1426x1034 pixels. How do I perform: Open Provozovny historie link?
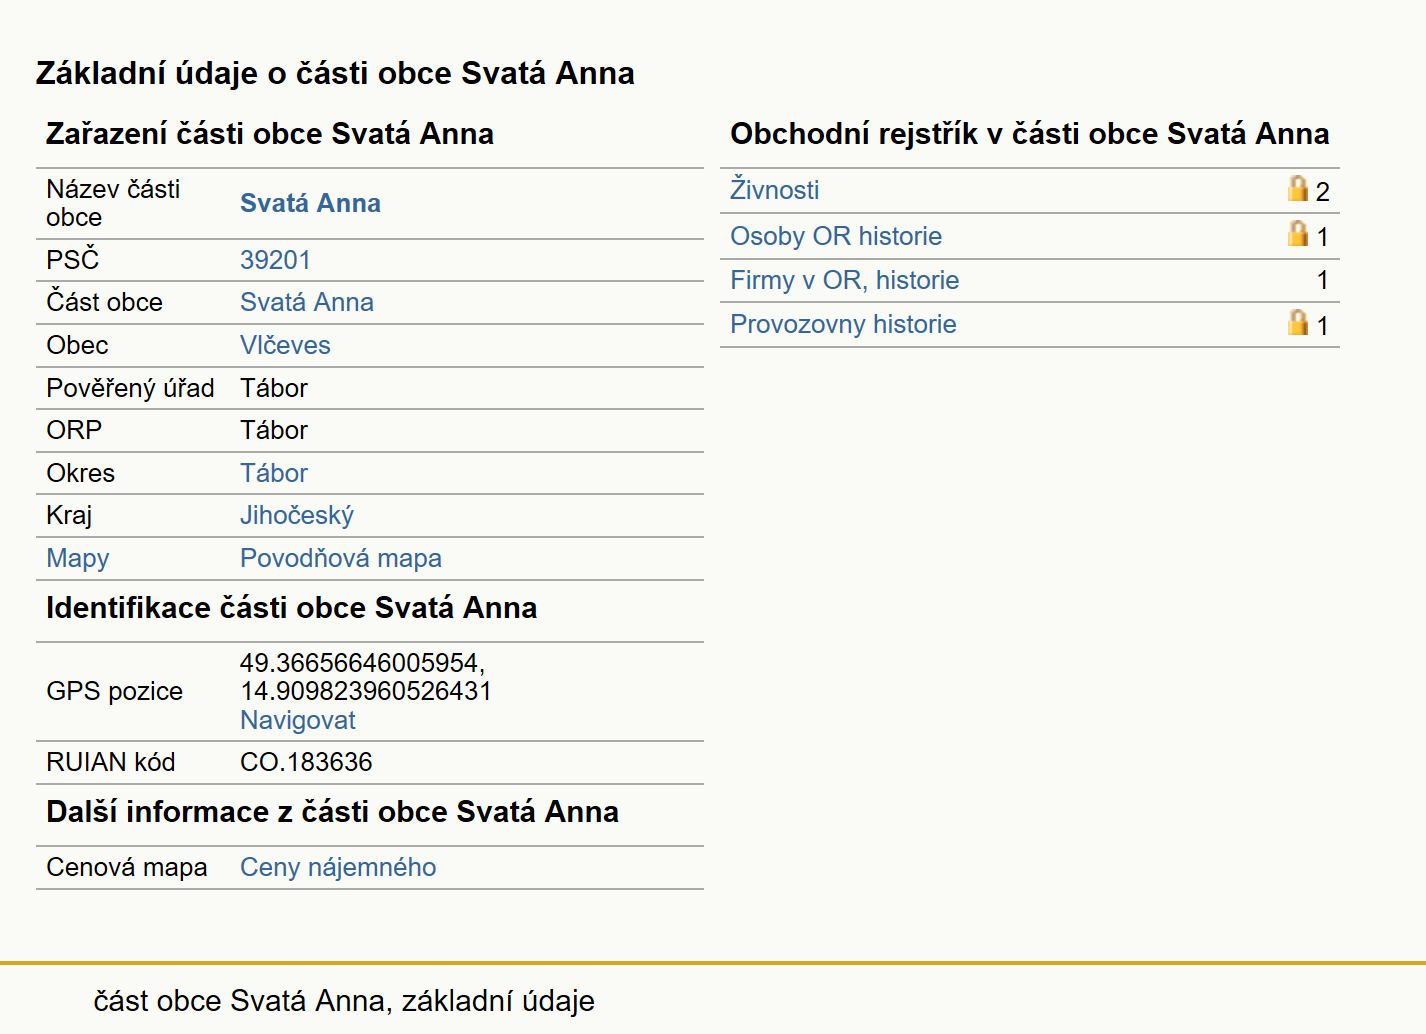point(843,324)
